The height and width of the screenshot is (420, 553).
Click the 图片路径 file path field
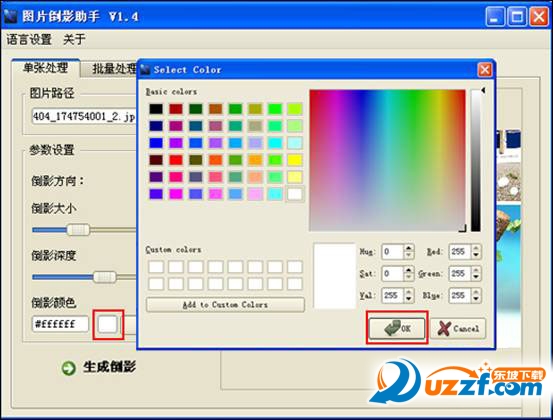point(84,116)
